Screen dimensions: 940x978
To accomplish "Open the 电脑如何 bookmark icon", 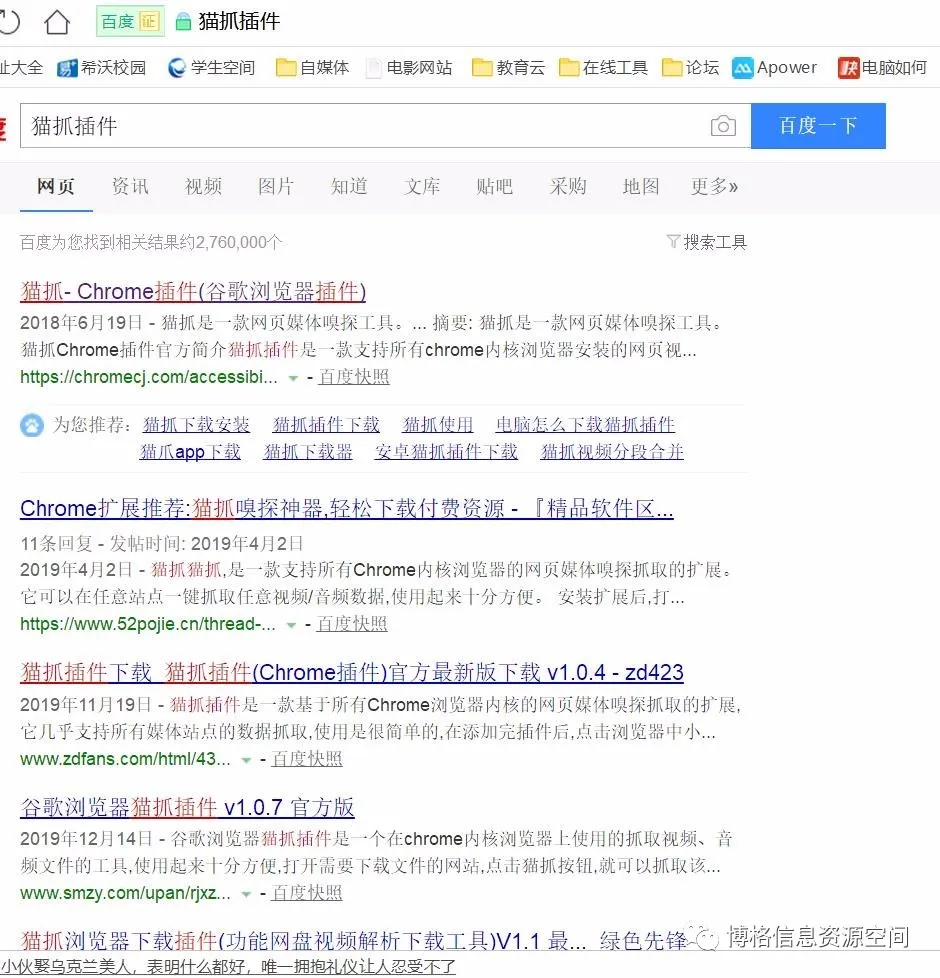I will coord(851,67).
